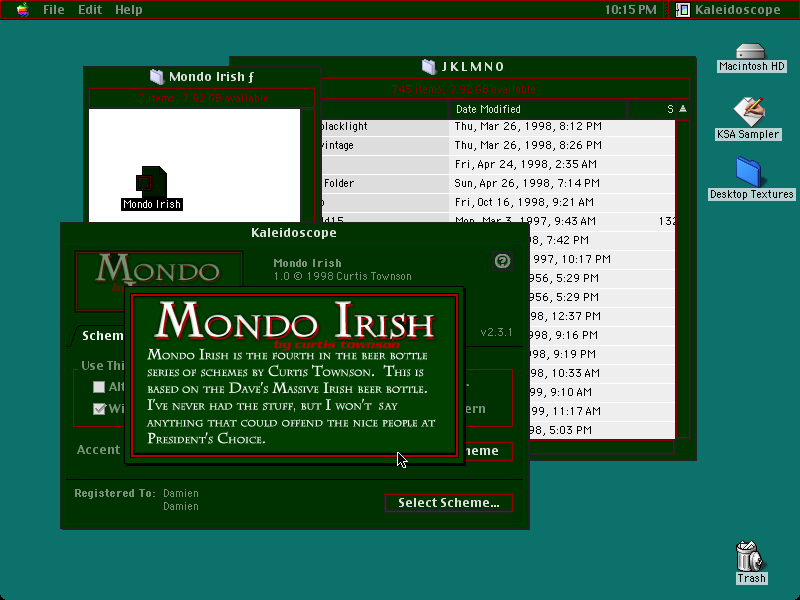800x600 pixels.
Task: Switch to the Scheme tab in Kaleidoscope
Action: click(102, 336)
